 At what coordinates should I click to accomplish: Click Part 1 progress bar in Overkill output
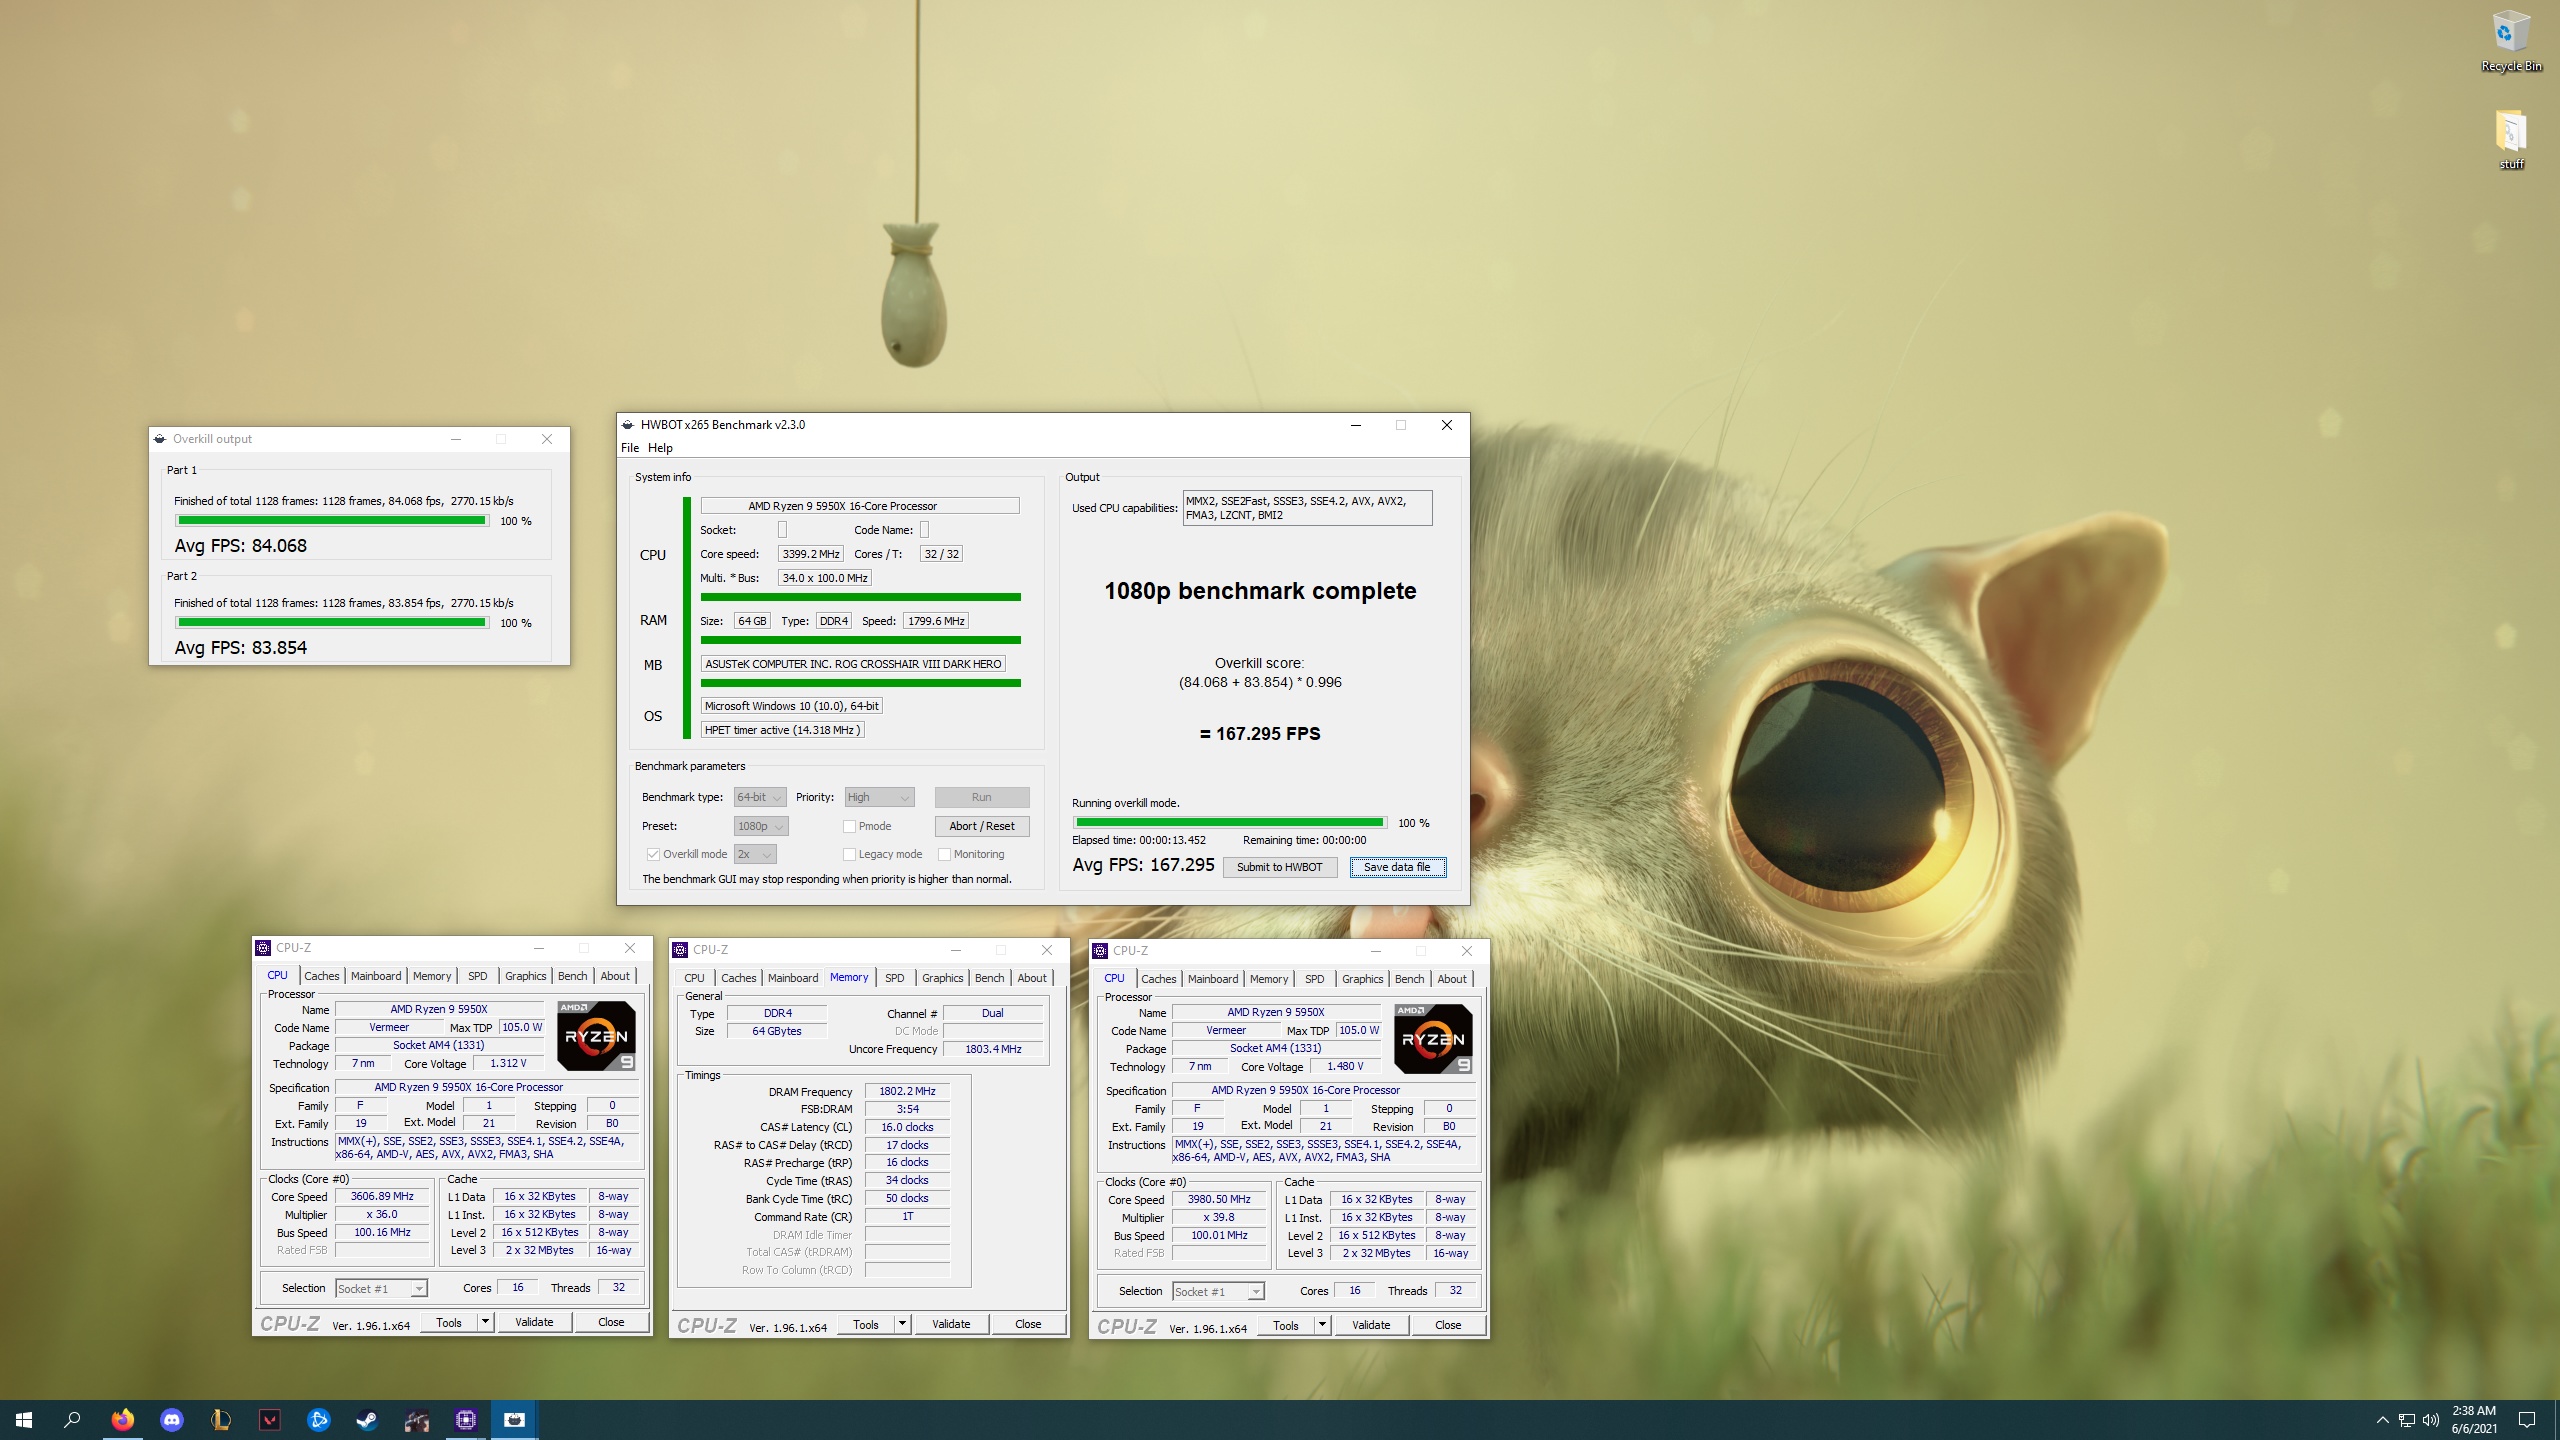[331, 520]
